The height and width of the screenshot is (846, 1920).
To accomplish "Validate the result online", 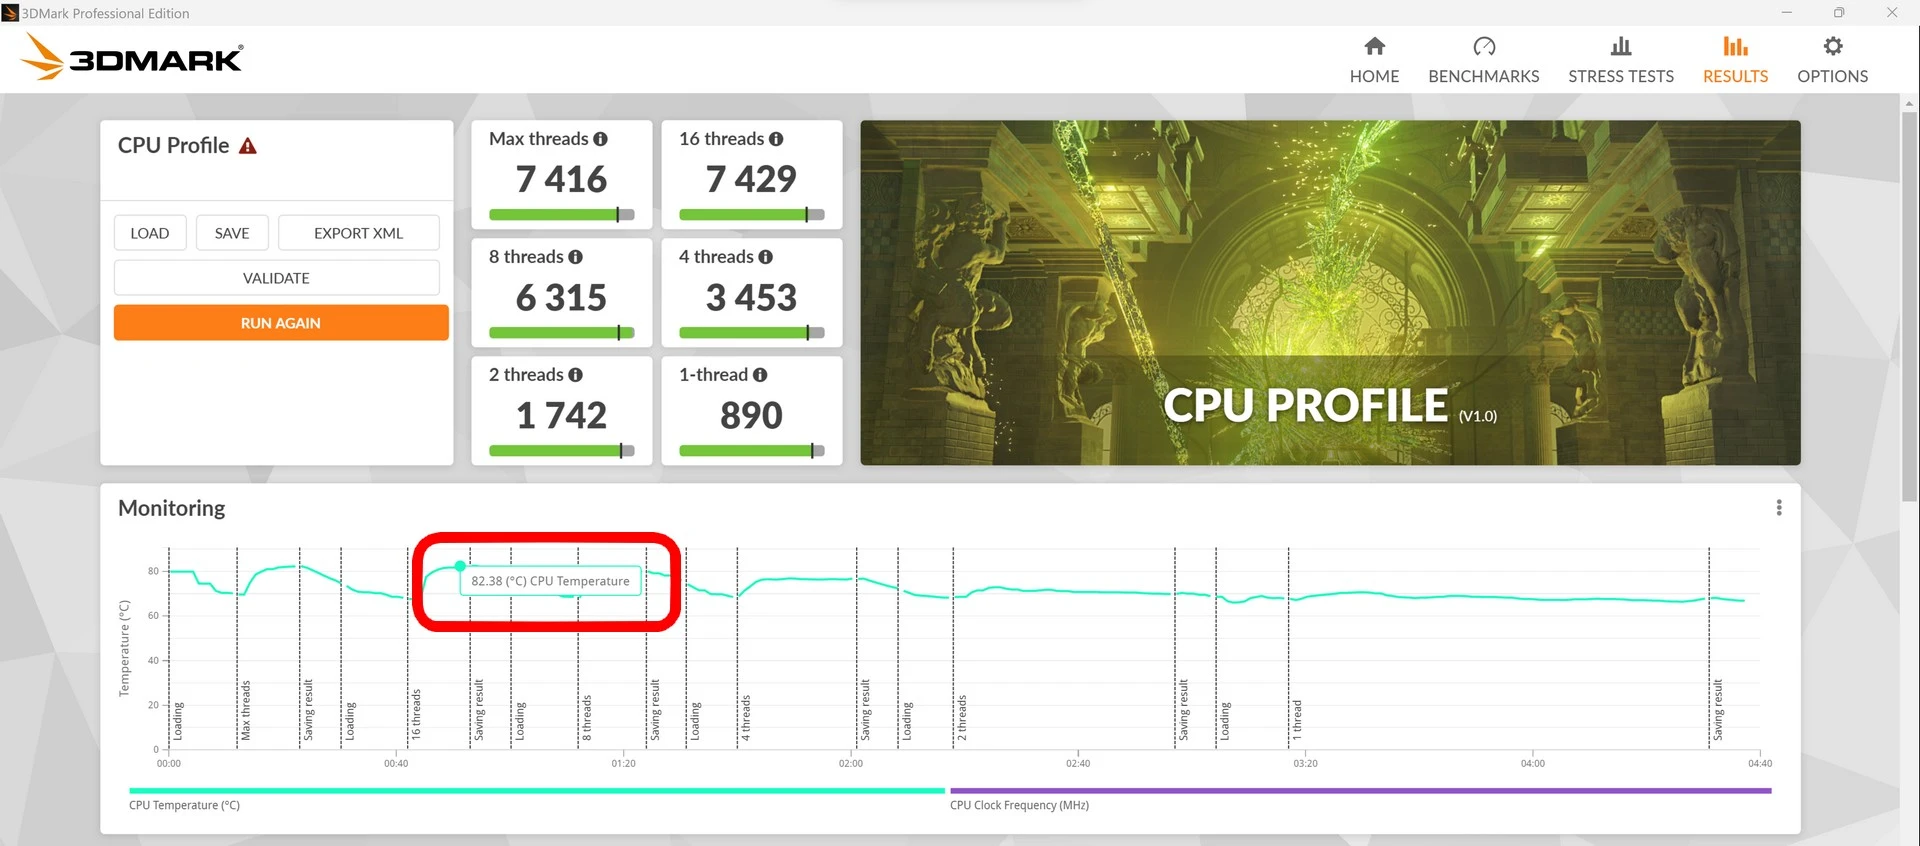I will coord(277,278).
